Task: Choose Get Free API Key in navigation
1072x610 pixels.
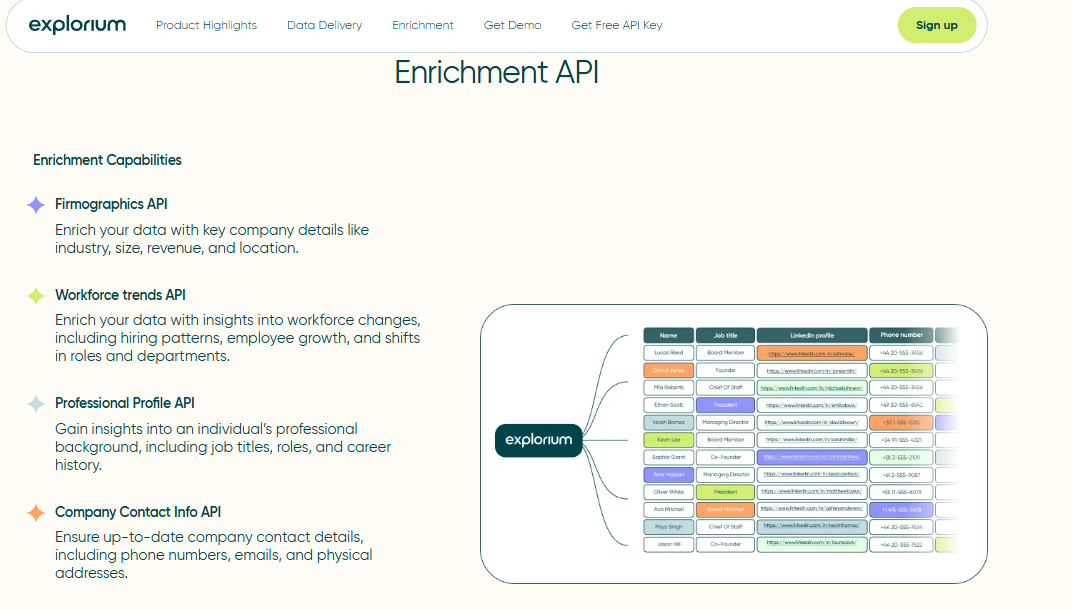Action: [x=617, y=25]
